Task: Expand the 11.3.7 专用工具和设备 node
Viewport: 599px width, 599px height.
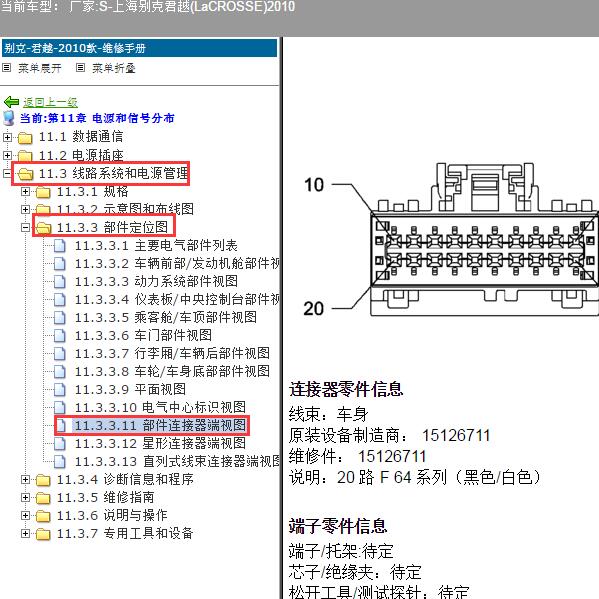Action: [x=25, y=533]
